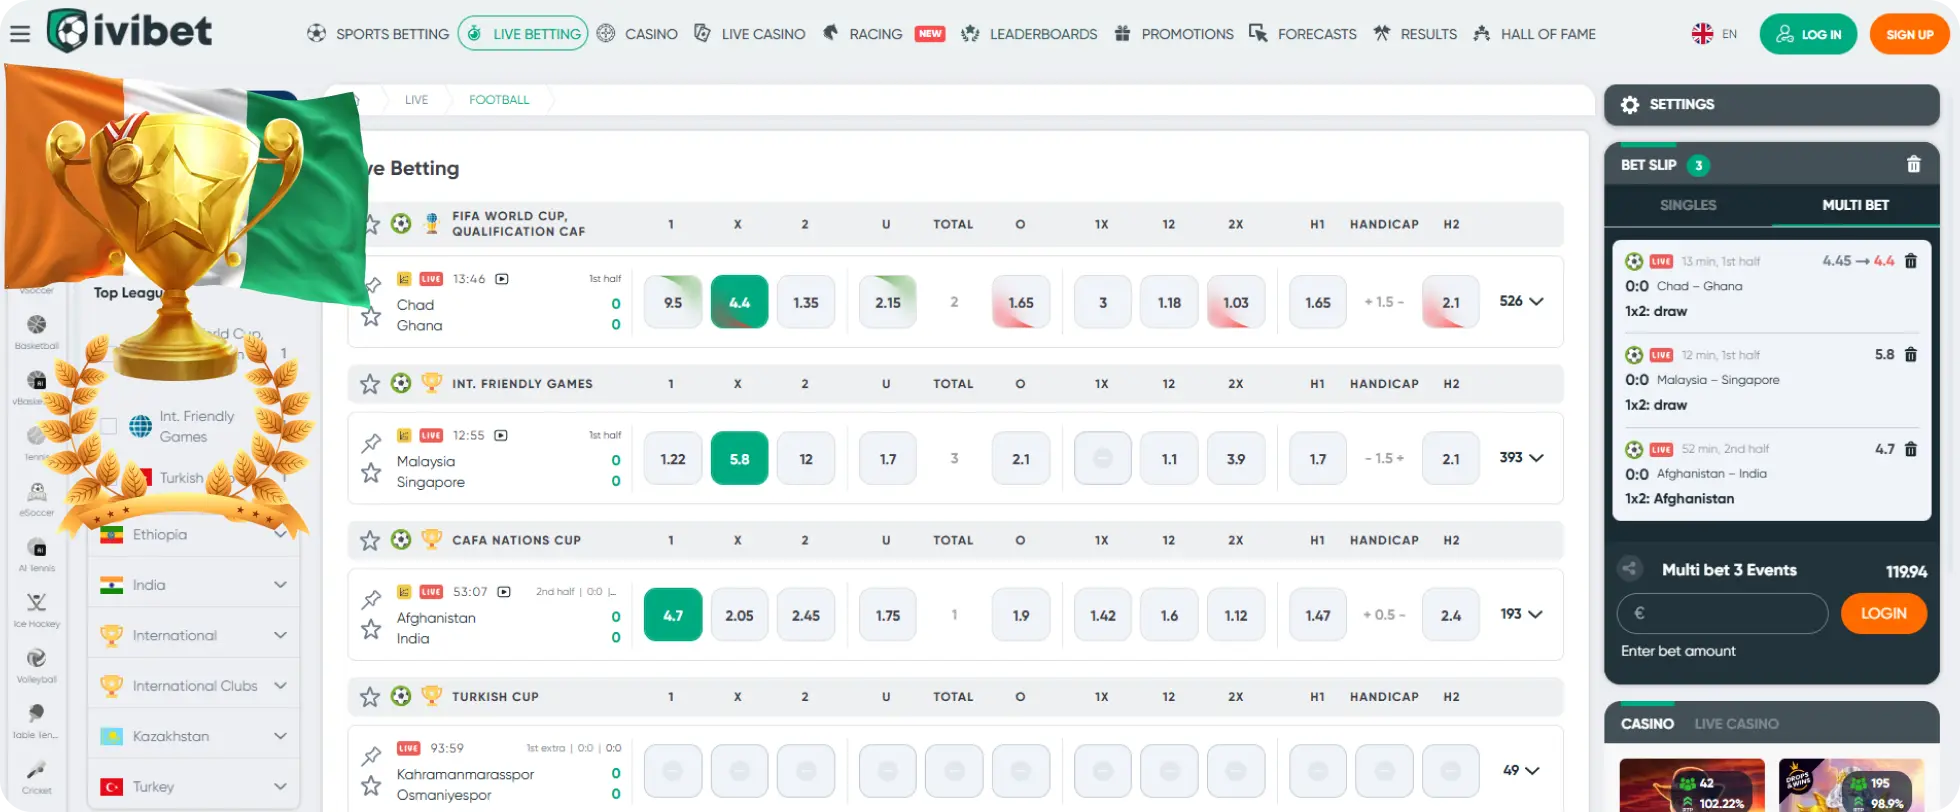Star the Malaysia vs Singapore match

pos(372,473)
